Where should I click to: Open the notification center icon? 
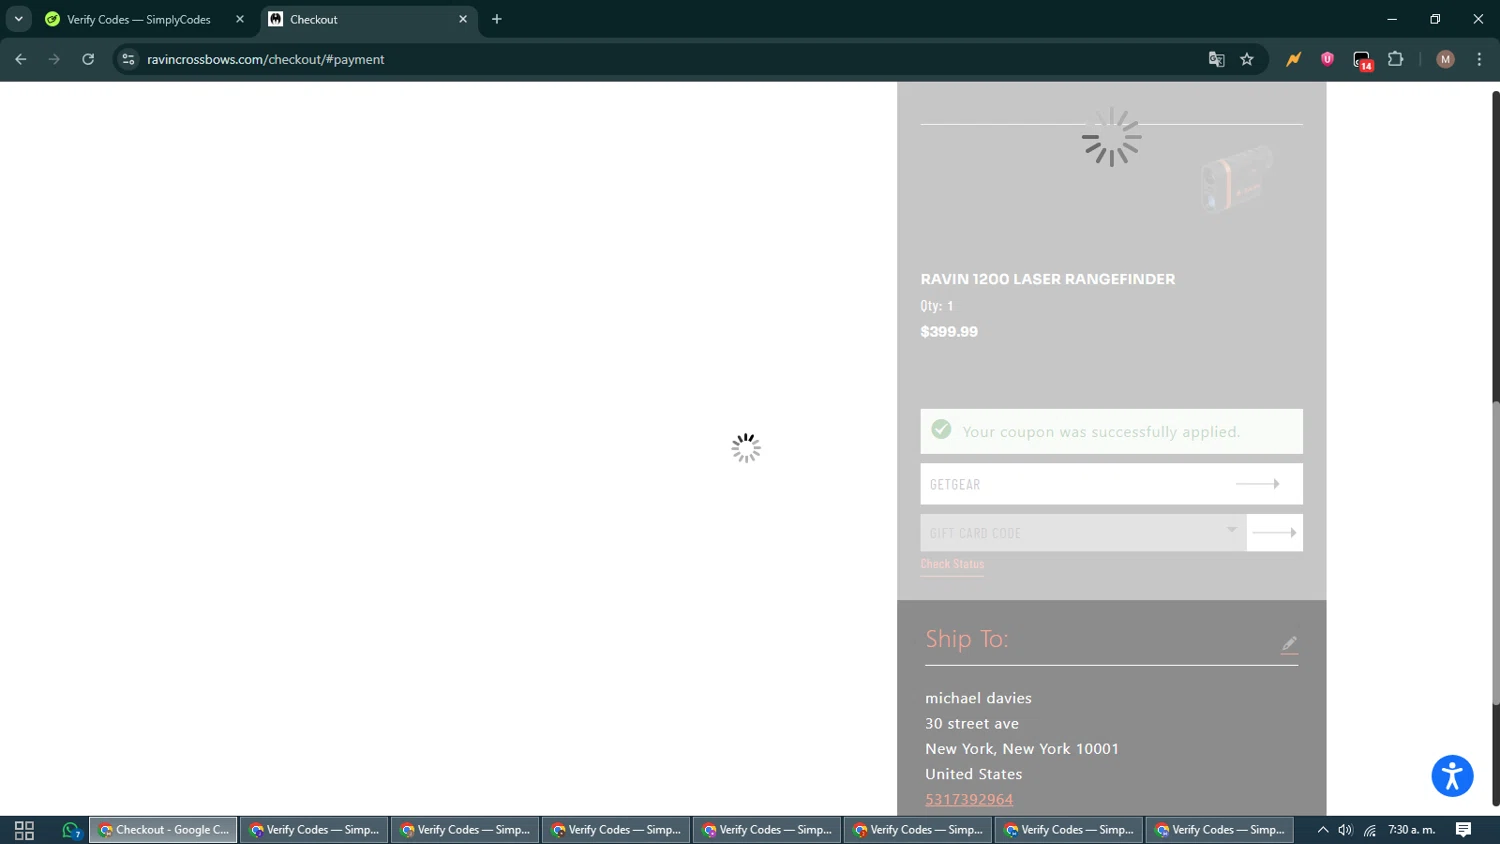(x=1463, y=830)
